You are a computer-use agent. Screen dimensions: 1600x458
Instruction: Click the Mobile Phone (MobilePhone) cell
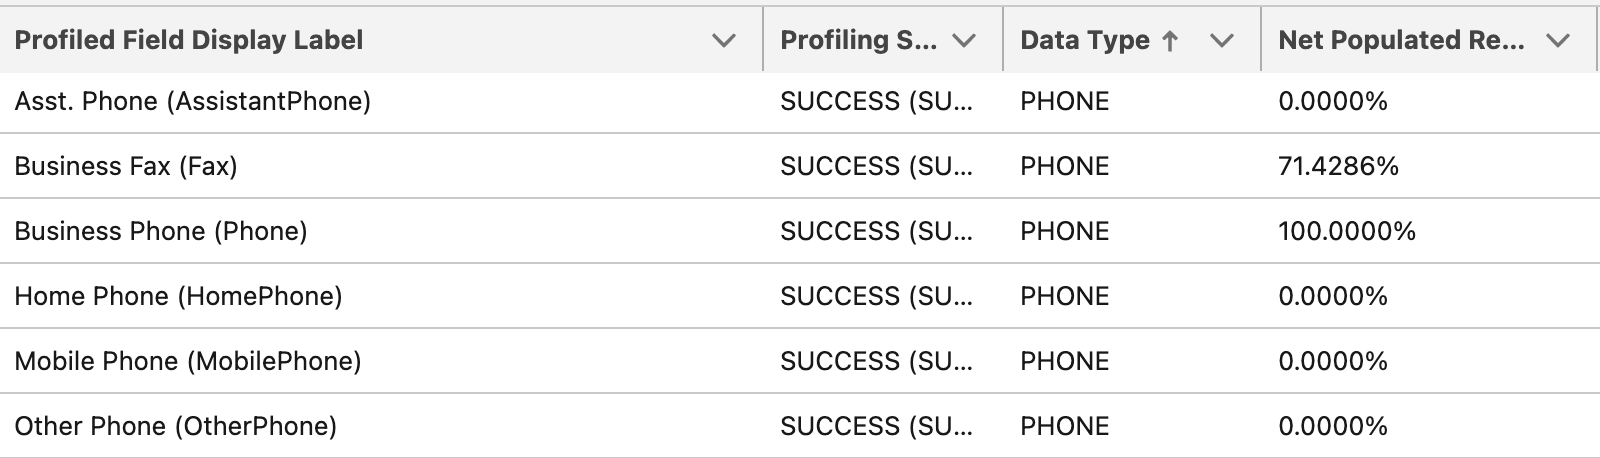(x=188, y=361)
